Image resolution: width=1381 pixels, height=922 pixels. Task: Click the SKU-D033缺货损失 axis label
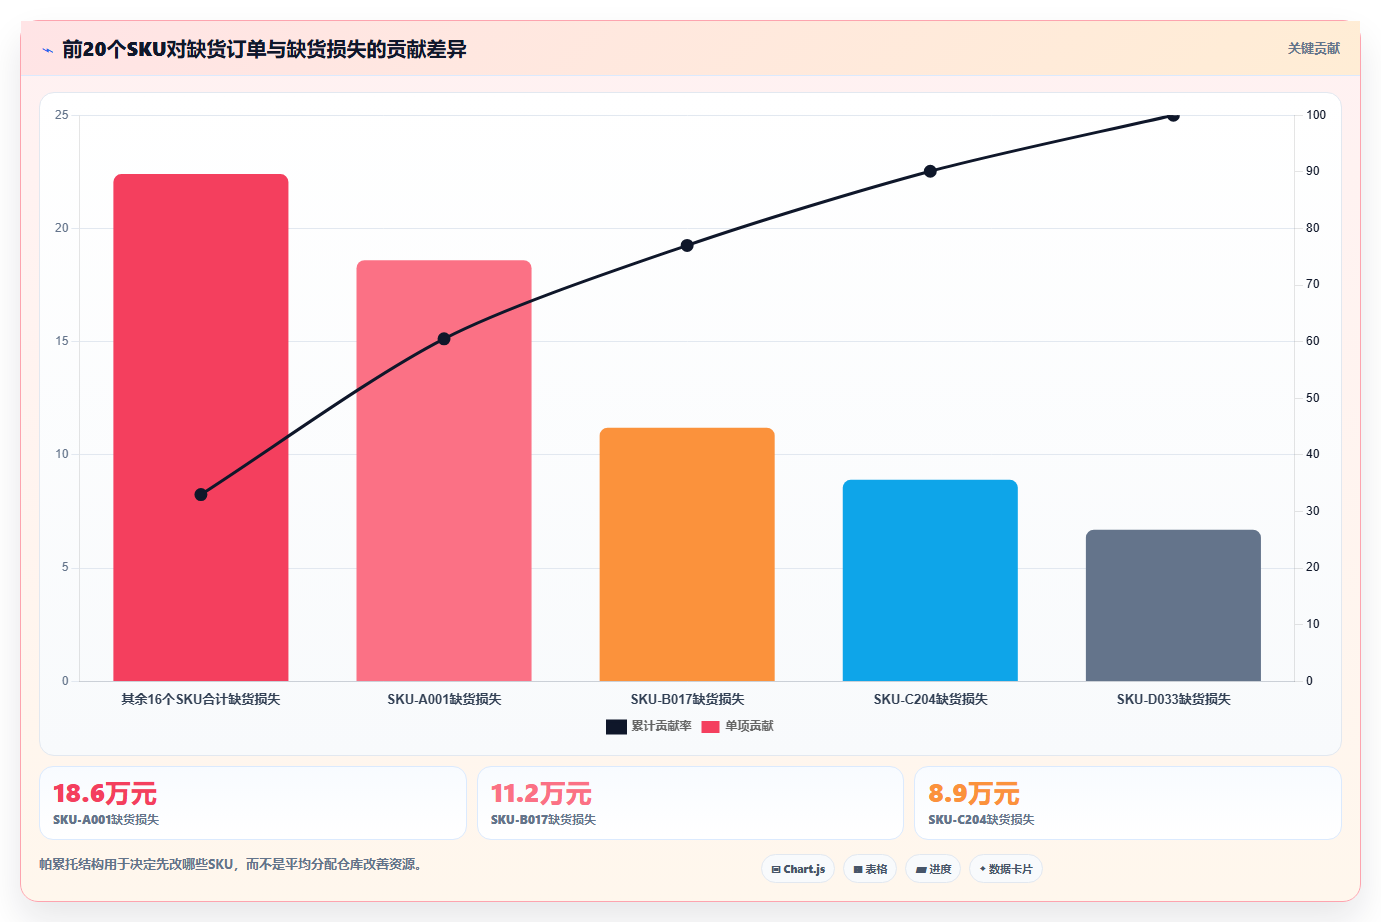tap(1173, 699)
